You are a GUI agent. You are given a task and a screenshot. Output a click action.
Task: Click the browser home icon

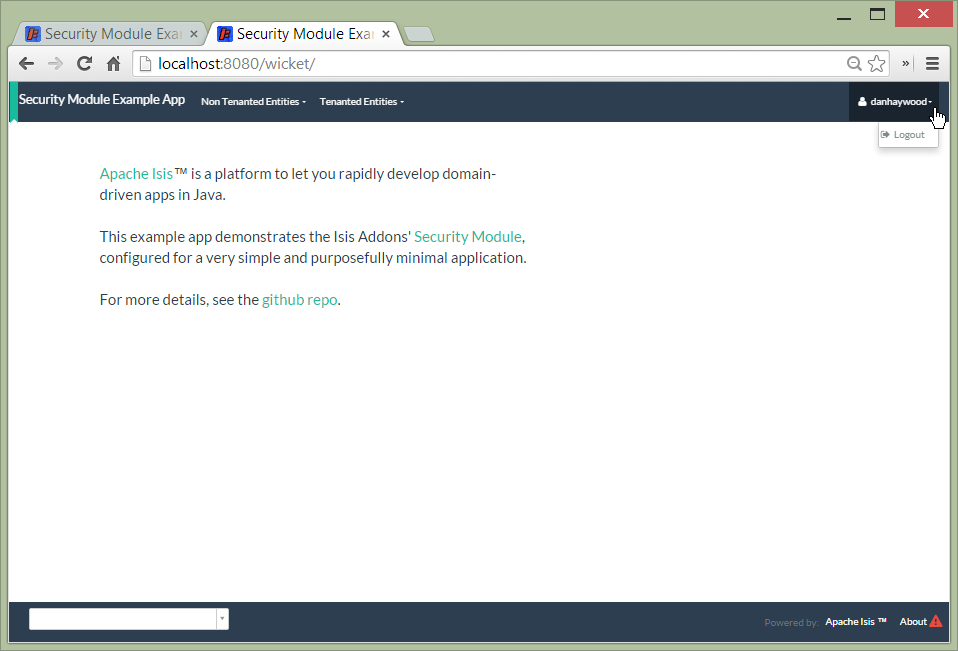click(x=114, y=64)
